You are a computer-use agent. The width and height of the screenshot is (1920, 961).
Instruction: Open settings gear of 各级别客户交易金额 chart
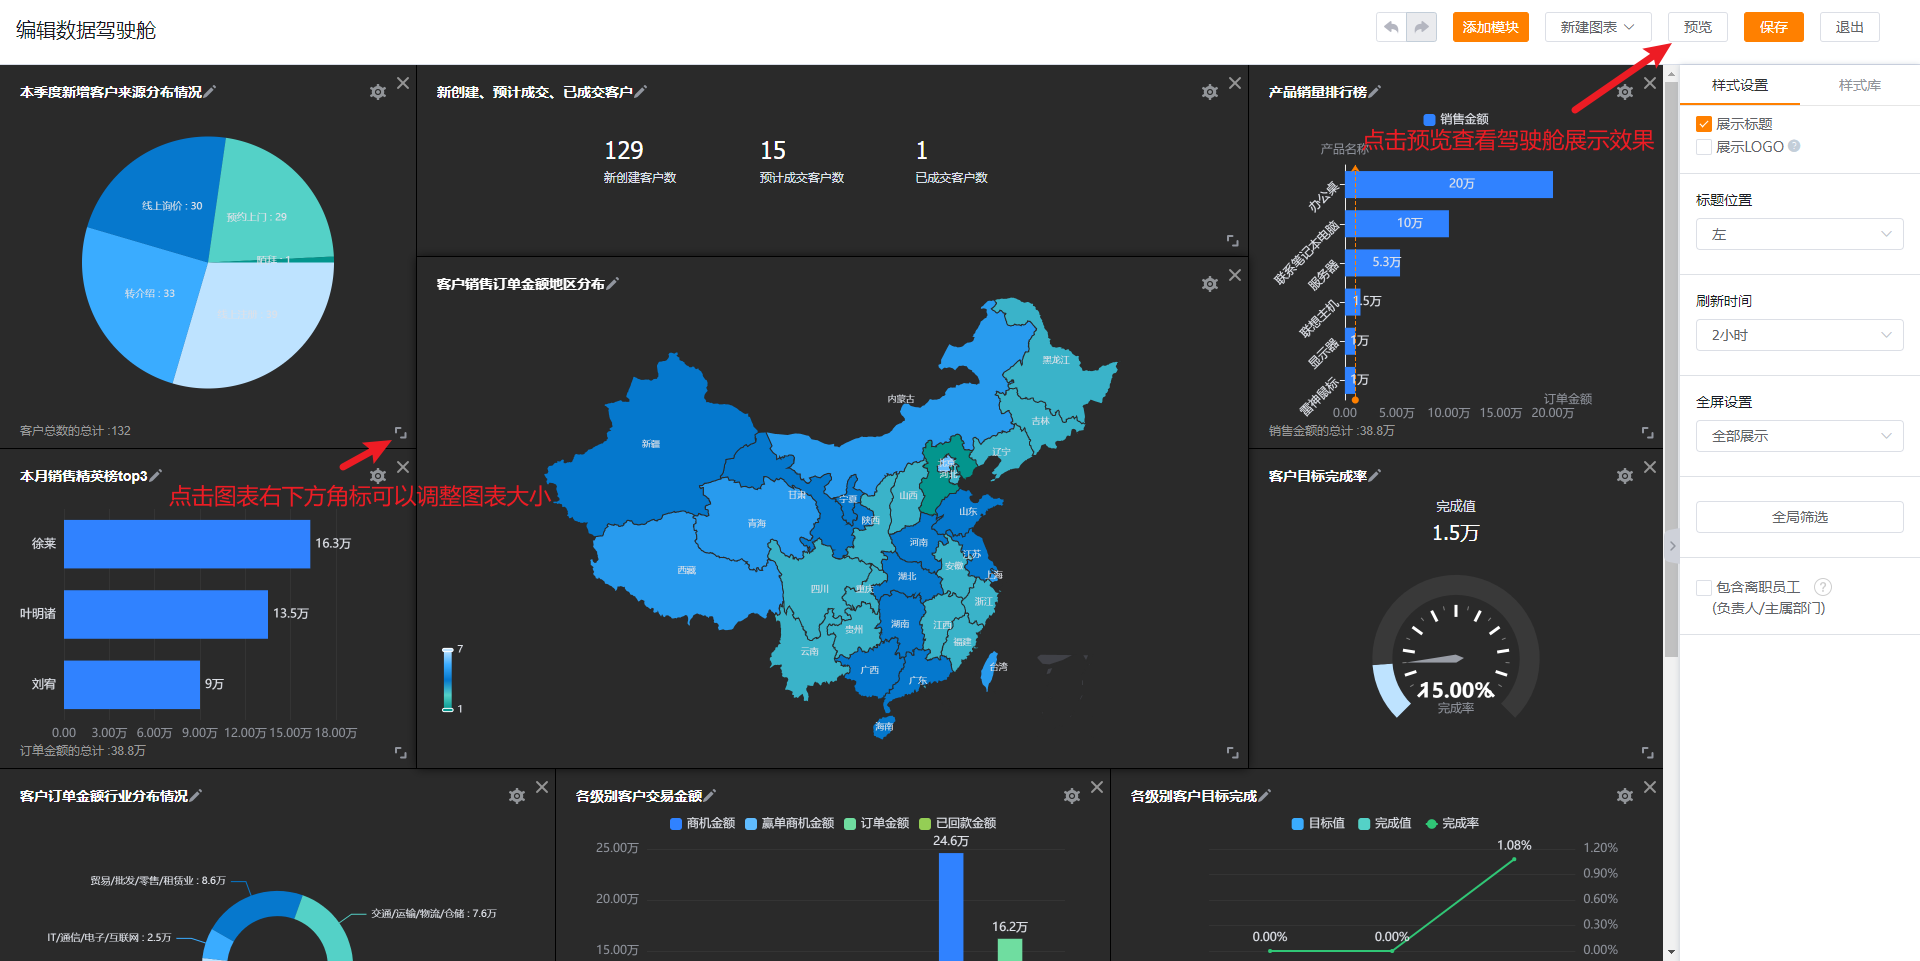tap(1072, 796)
